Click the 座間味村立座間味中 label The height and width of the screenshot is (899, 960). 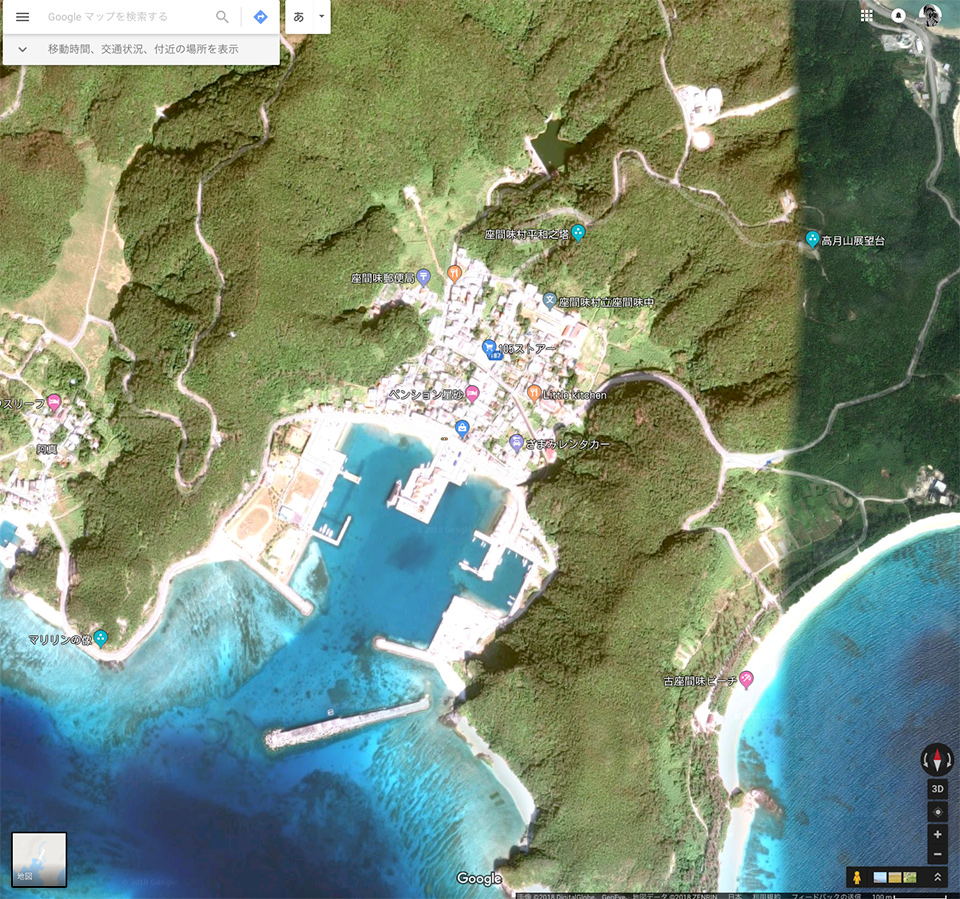(606, 303)
